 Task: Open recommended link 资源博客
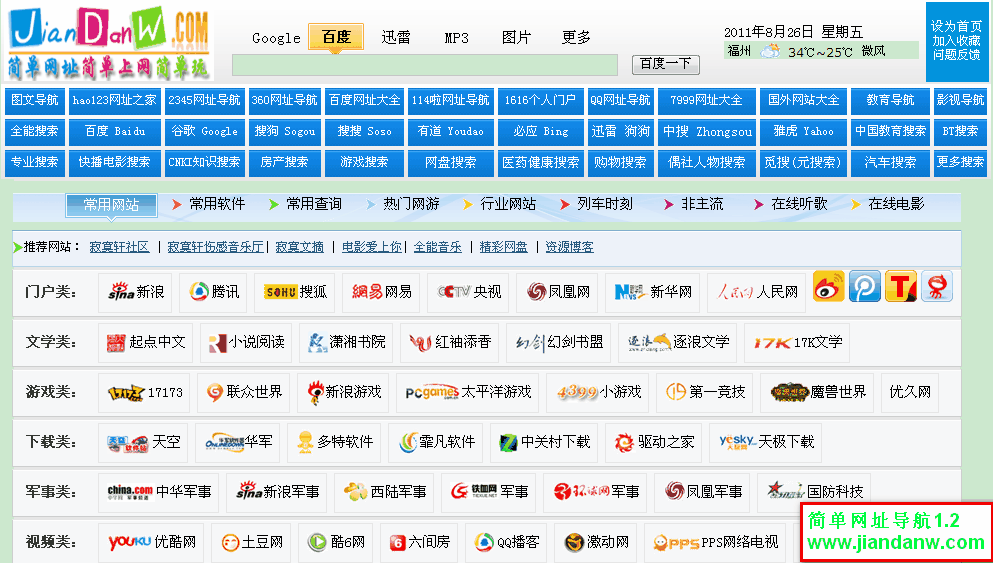tap(570, 248)
